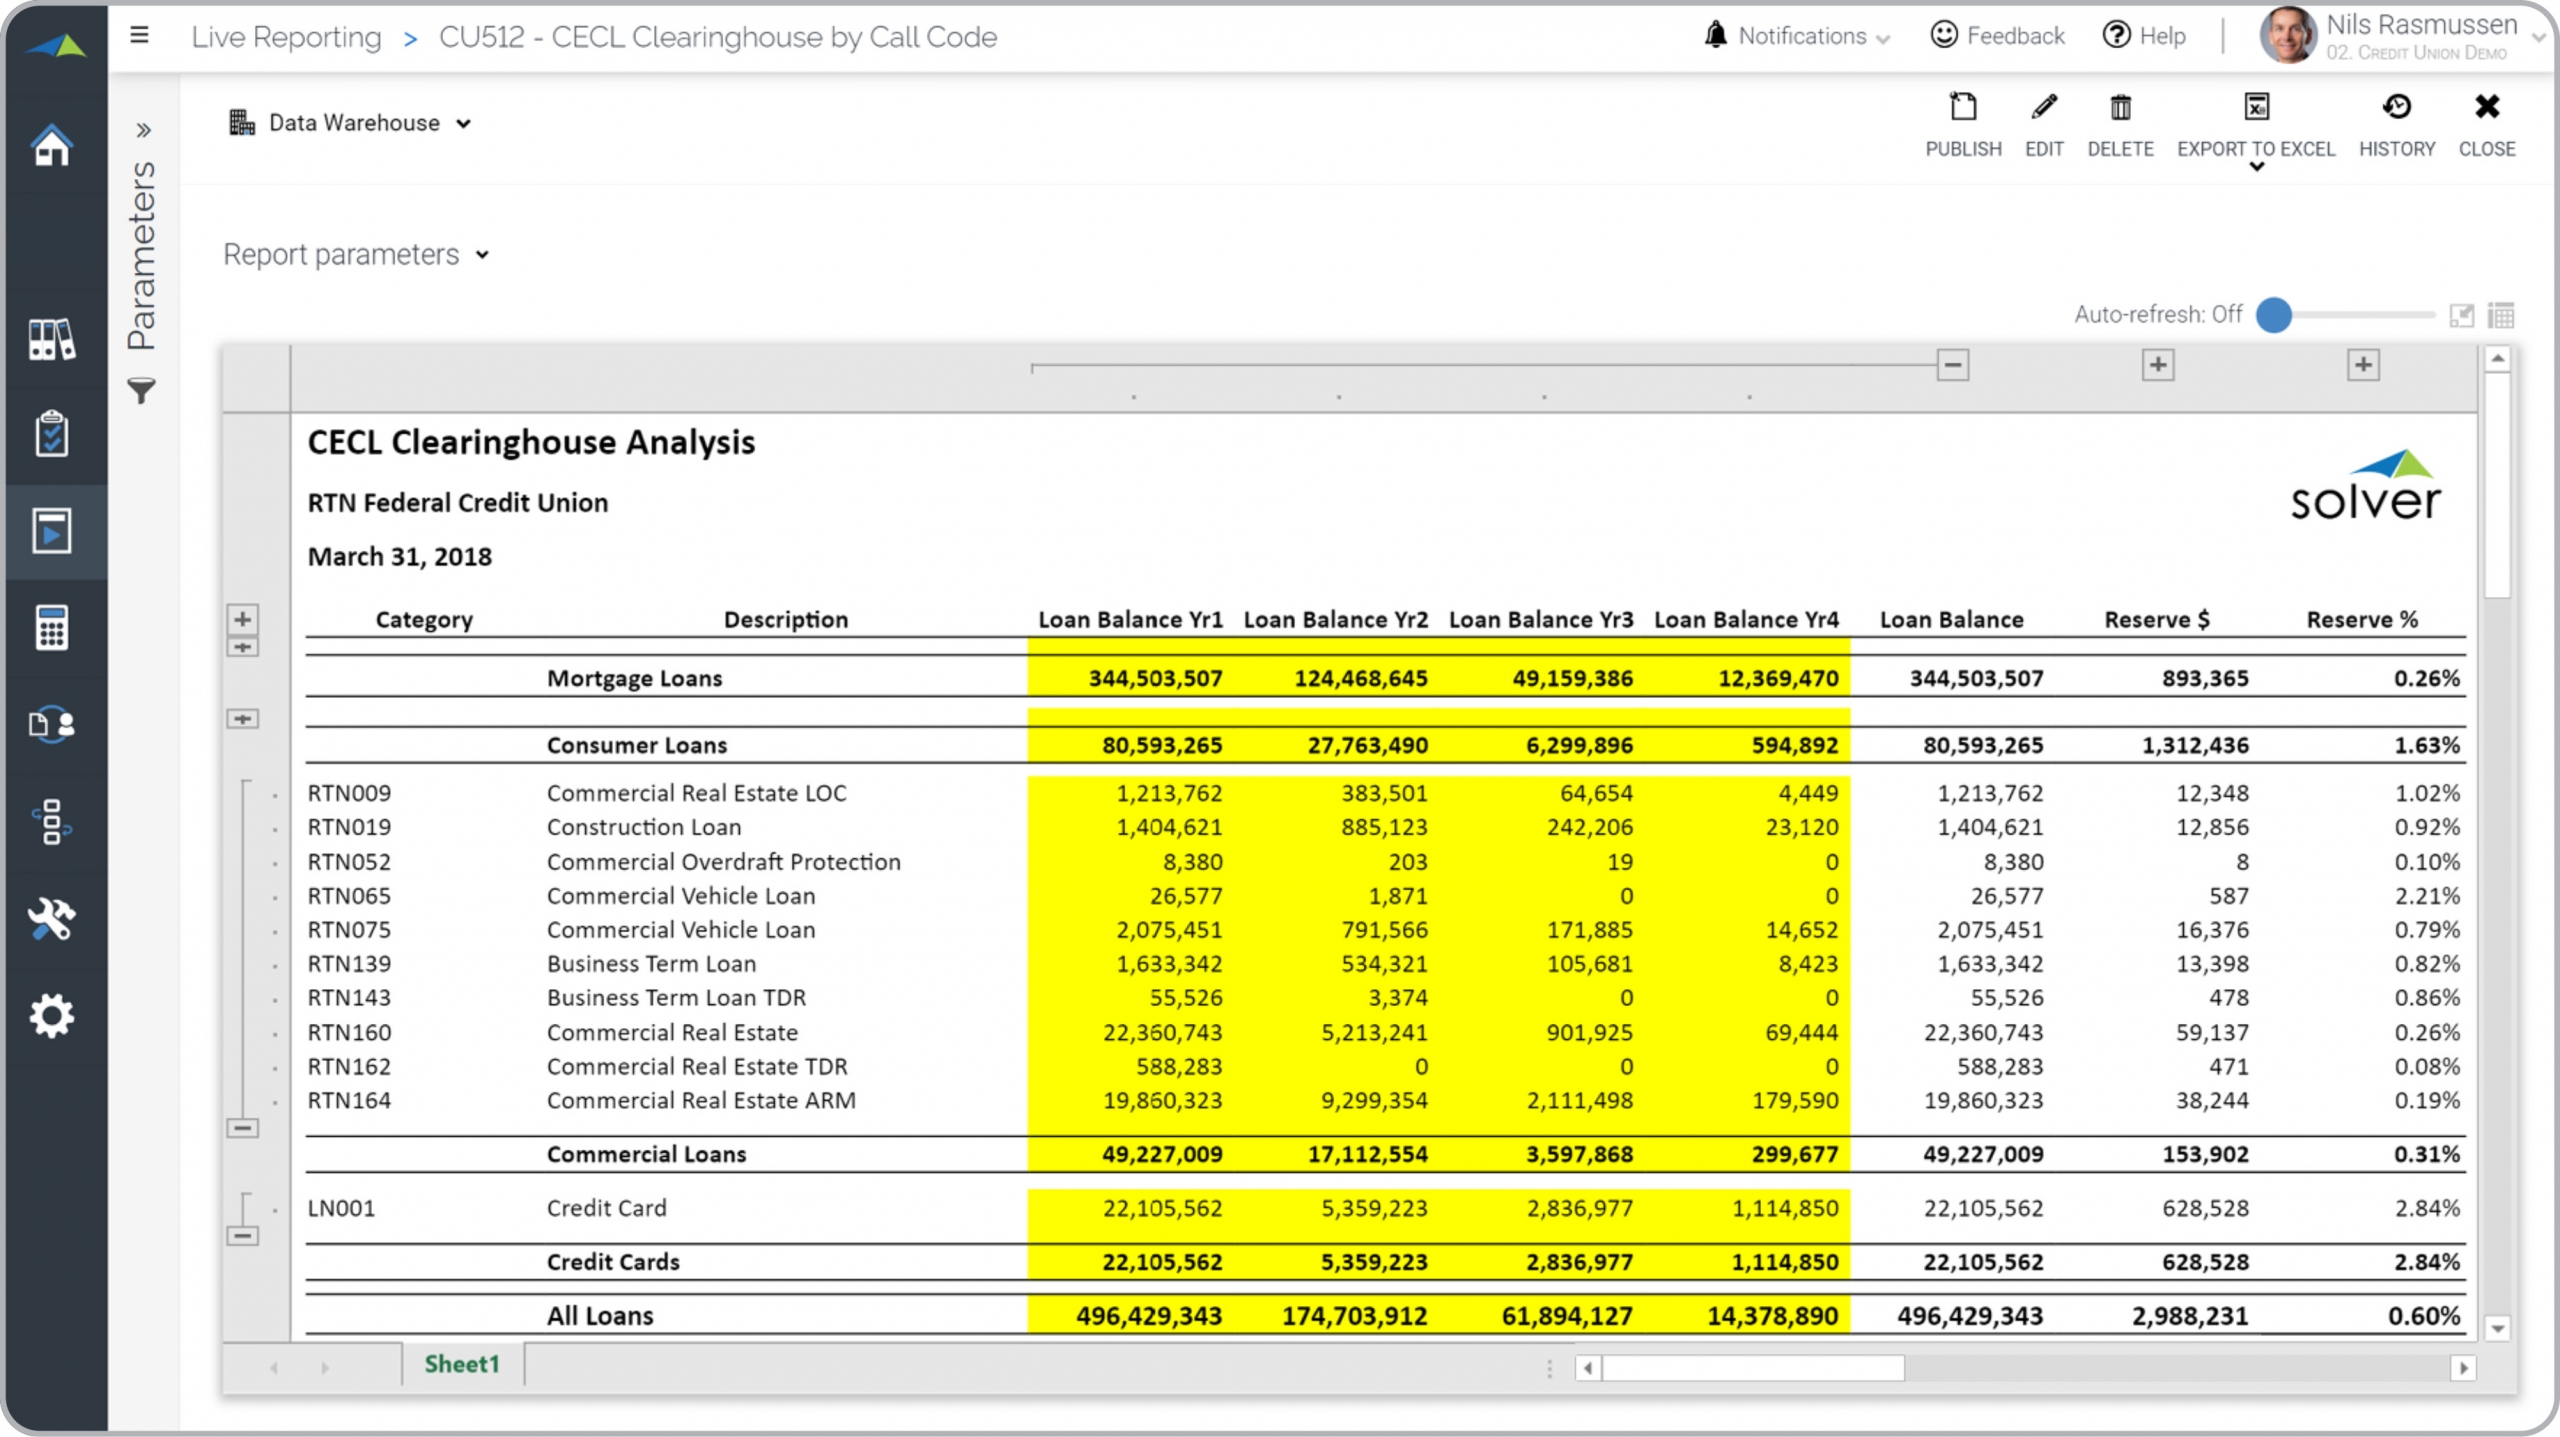Open the settings gear in sidebar
This screenshot has height=1437, width=2560.
point(52,1016)
